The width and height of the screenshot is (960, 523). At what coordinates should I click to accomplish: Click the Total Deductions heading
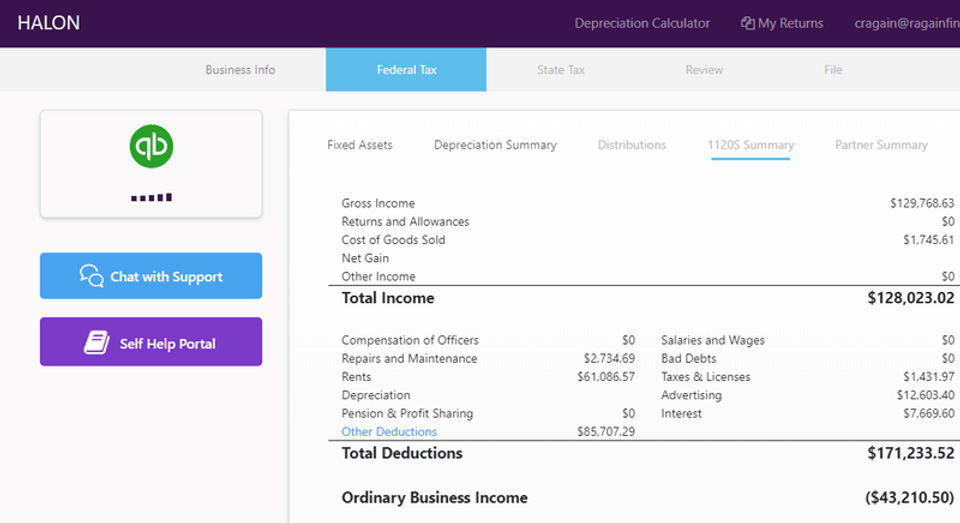pyautogui.click(x=402, y=453)
